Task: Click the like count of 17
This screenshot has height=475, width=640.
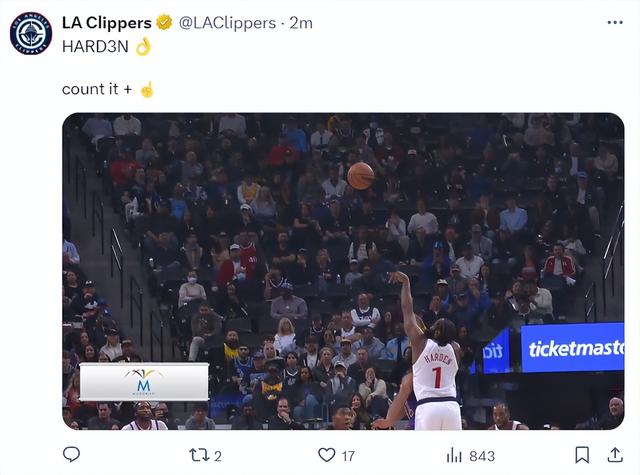Action: click(x=348, y=456)
